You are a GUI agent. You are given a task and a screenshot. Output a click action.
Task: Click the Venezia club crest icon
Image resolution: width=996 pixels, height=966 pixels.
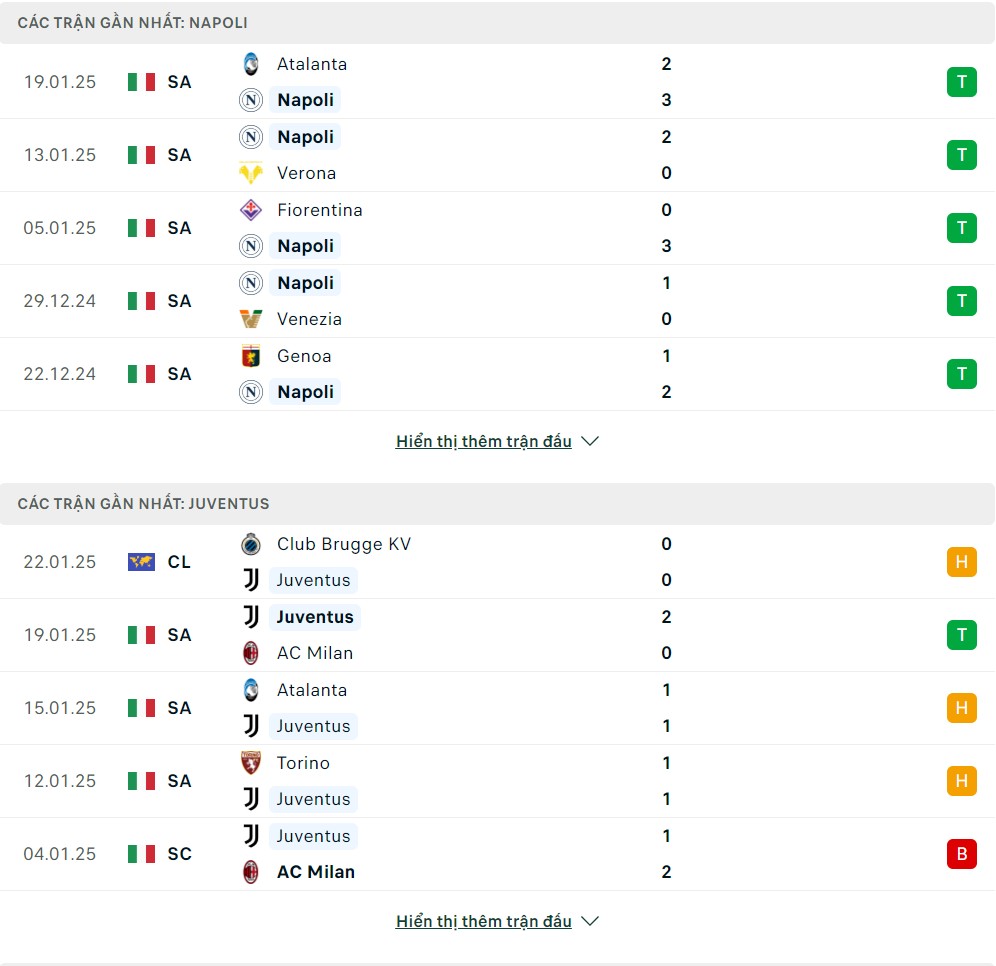click(251, 319)
